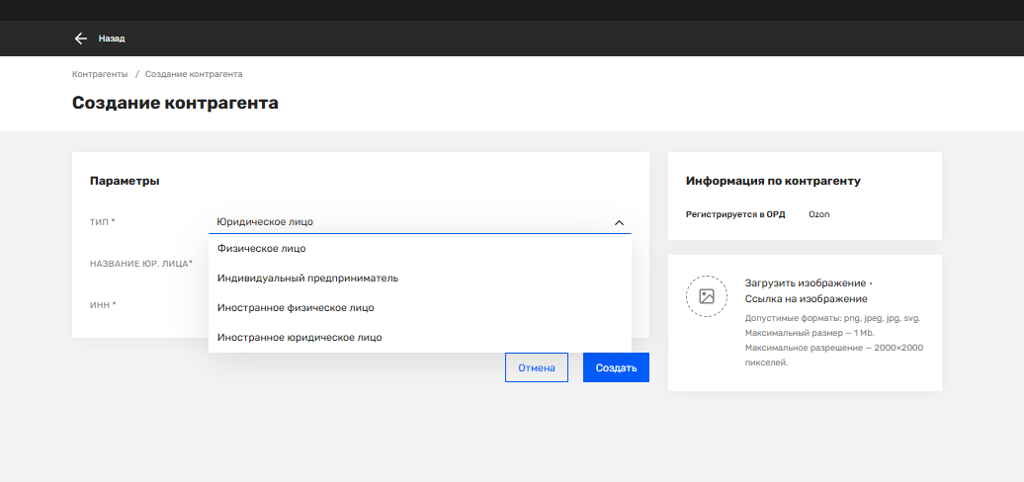Open the Контрагенты breadcrumb link
The image size is (1024, 482).
[100, 74]
